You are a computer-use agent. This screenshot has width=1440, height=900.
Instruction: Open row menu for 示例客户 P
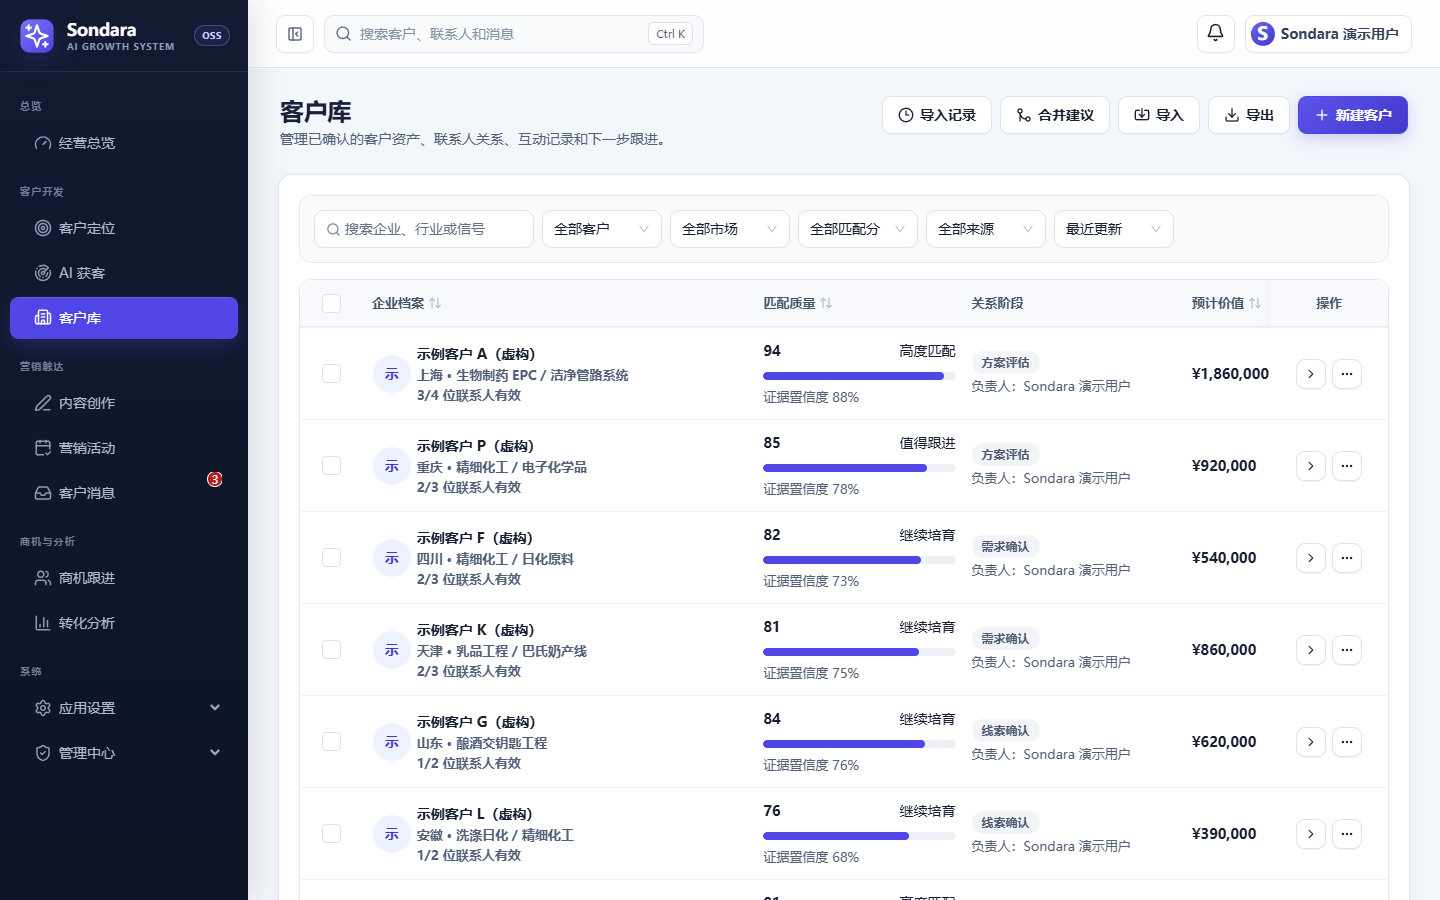pyautogui.click(x=1347, y=466)
